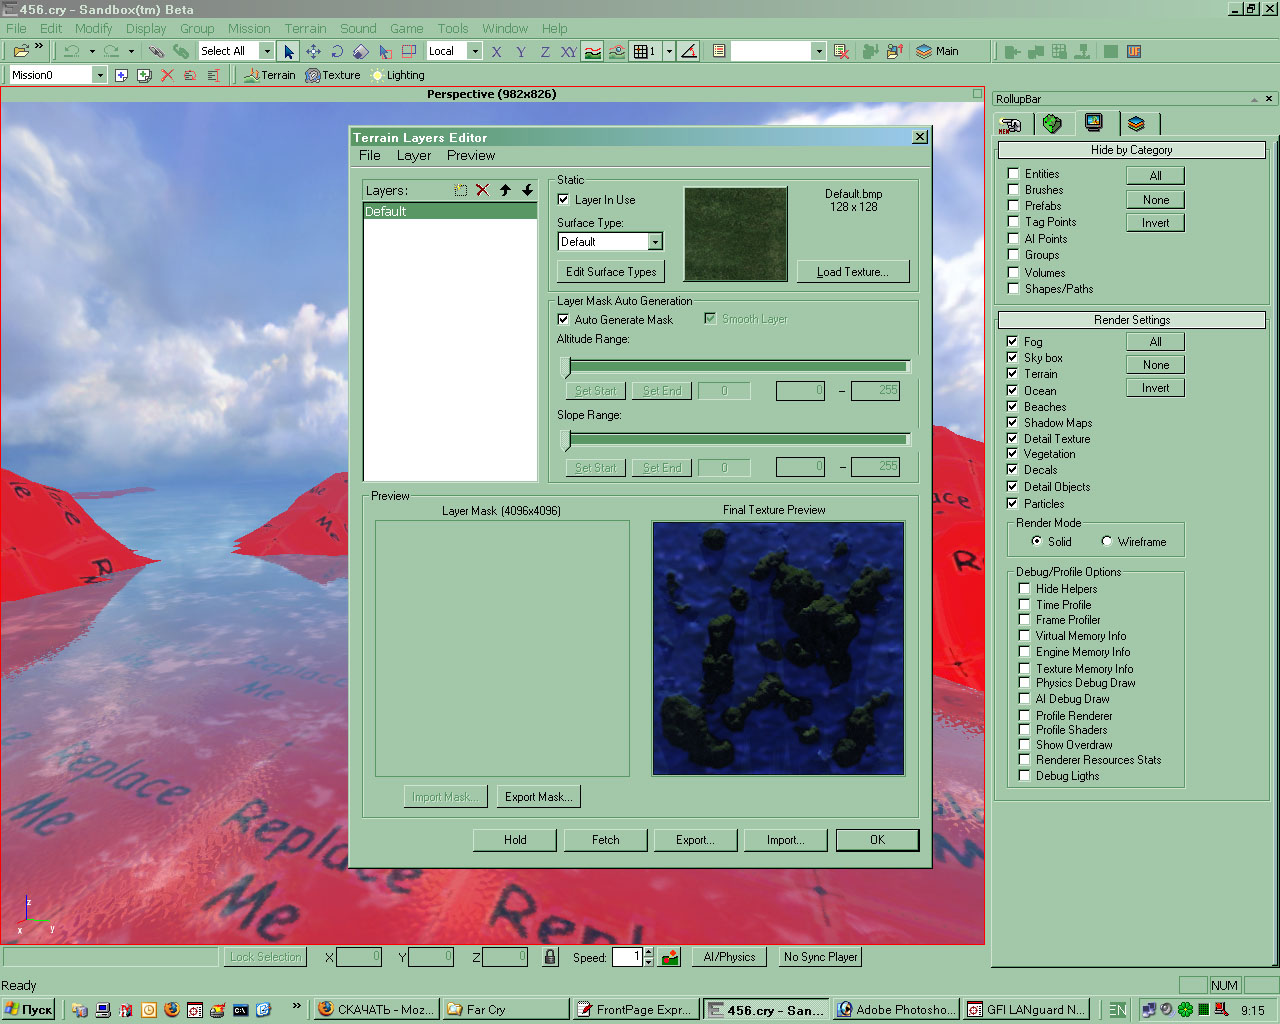Open Terrain tool in toolbar
The width and height of the screenshot is (1280, 1024).
[269, 75]
